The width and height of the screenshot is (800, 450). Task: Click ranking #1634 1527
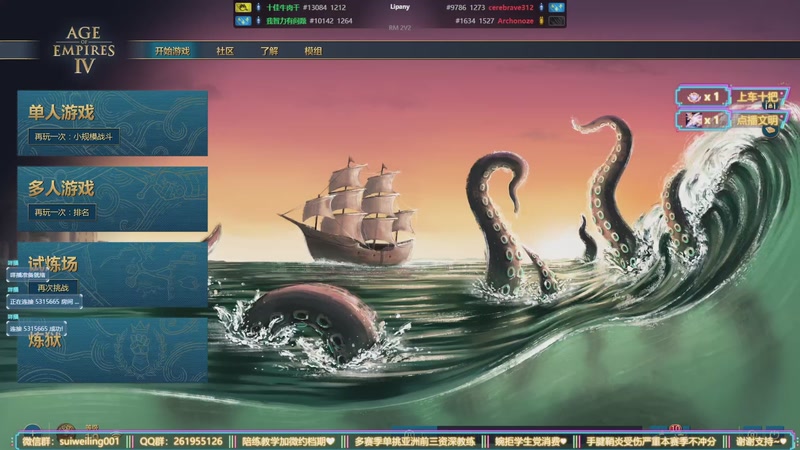click(474, 21)
